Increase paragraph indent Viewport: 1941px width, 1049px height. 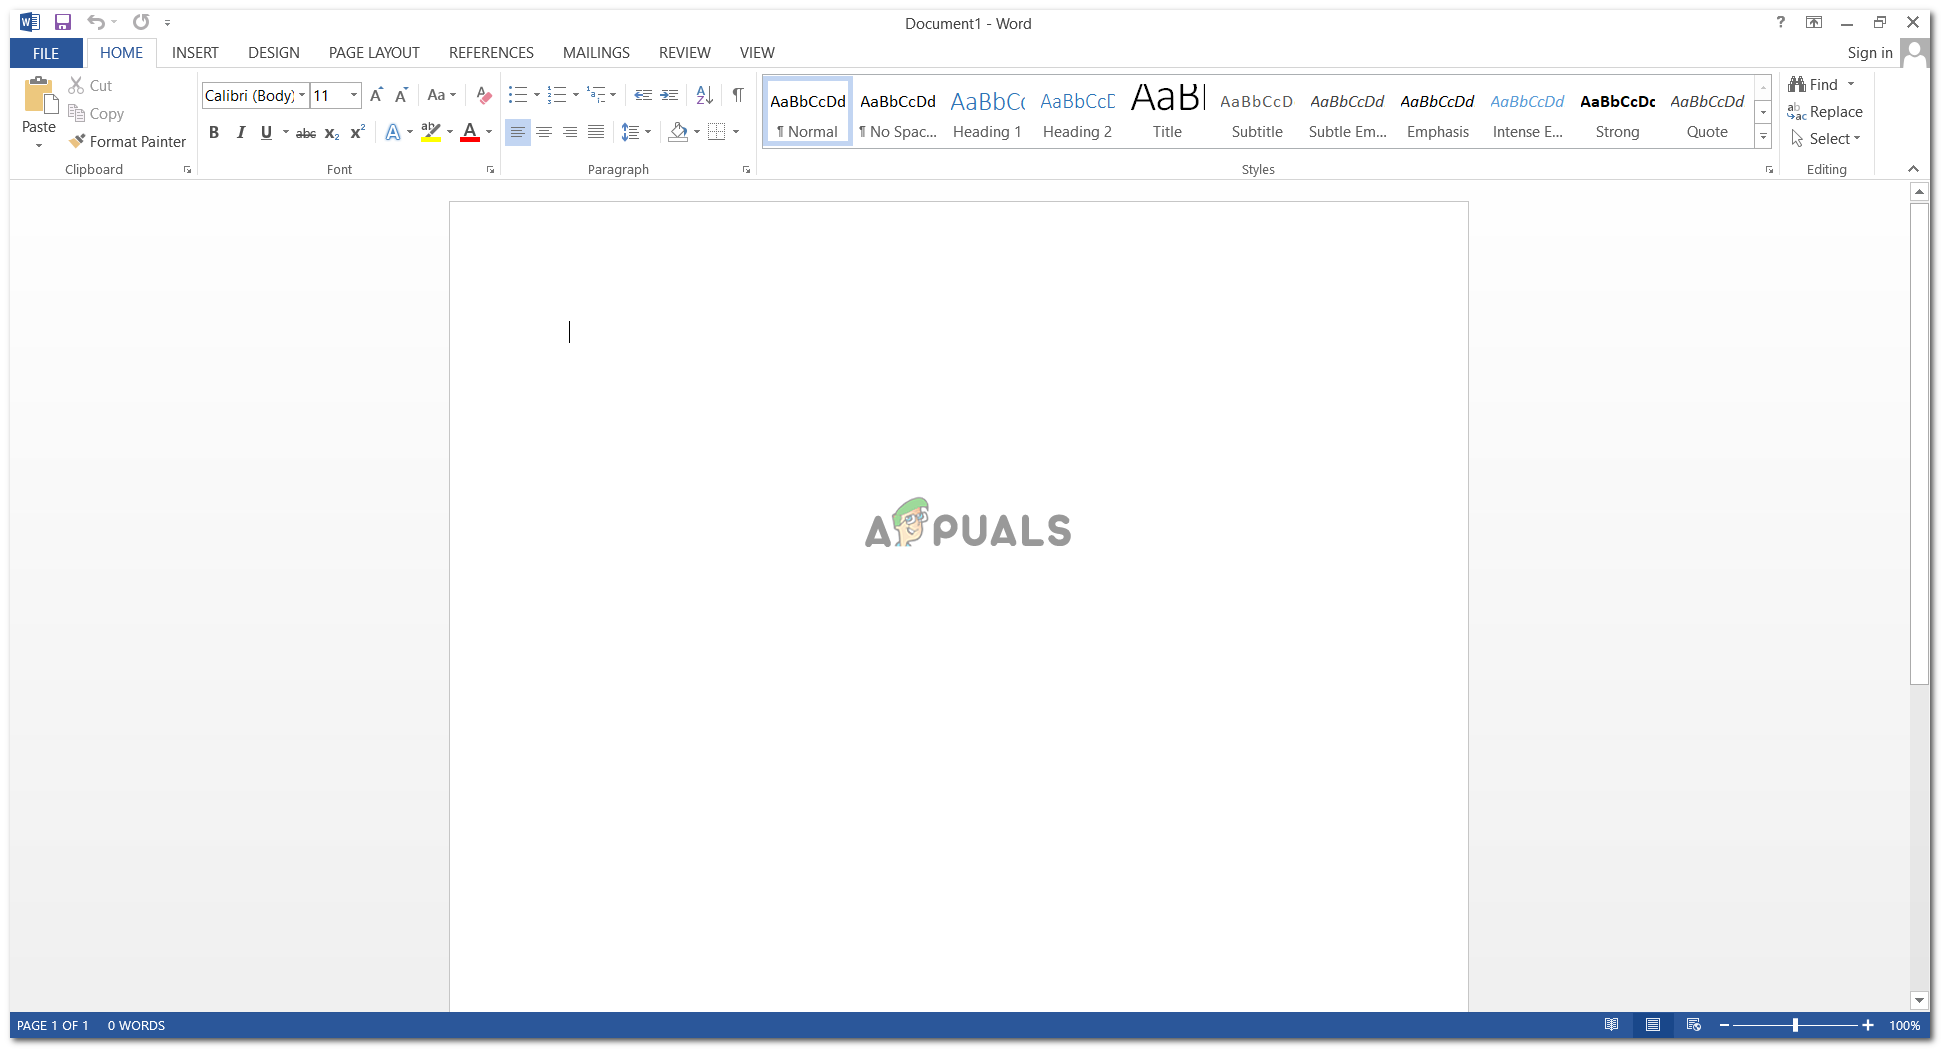669,96
